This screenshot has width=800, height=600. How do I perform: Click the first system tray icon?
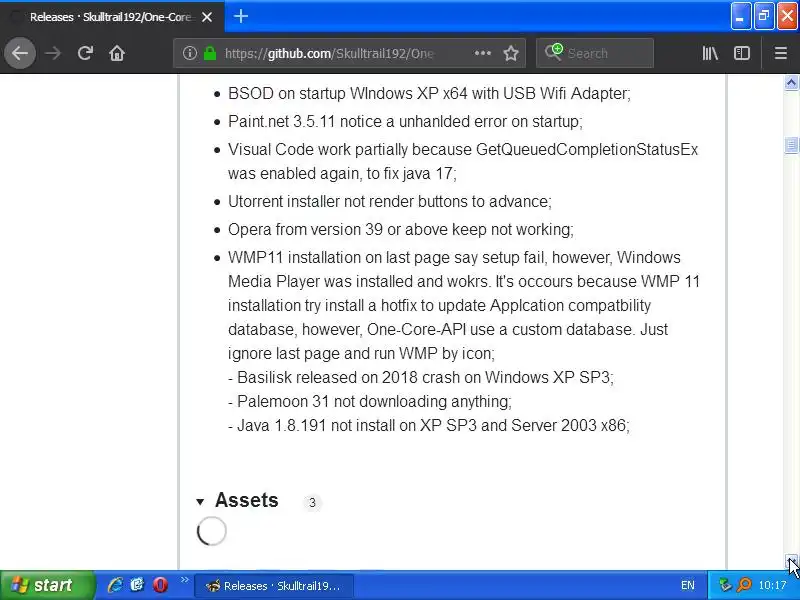pyautogui.click(x=724, y=585)
